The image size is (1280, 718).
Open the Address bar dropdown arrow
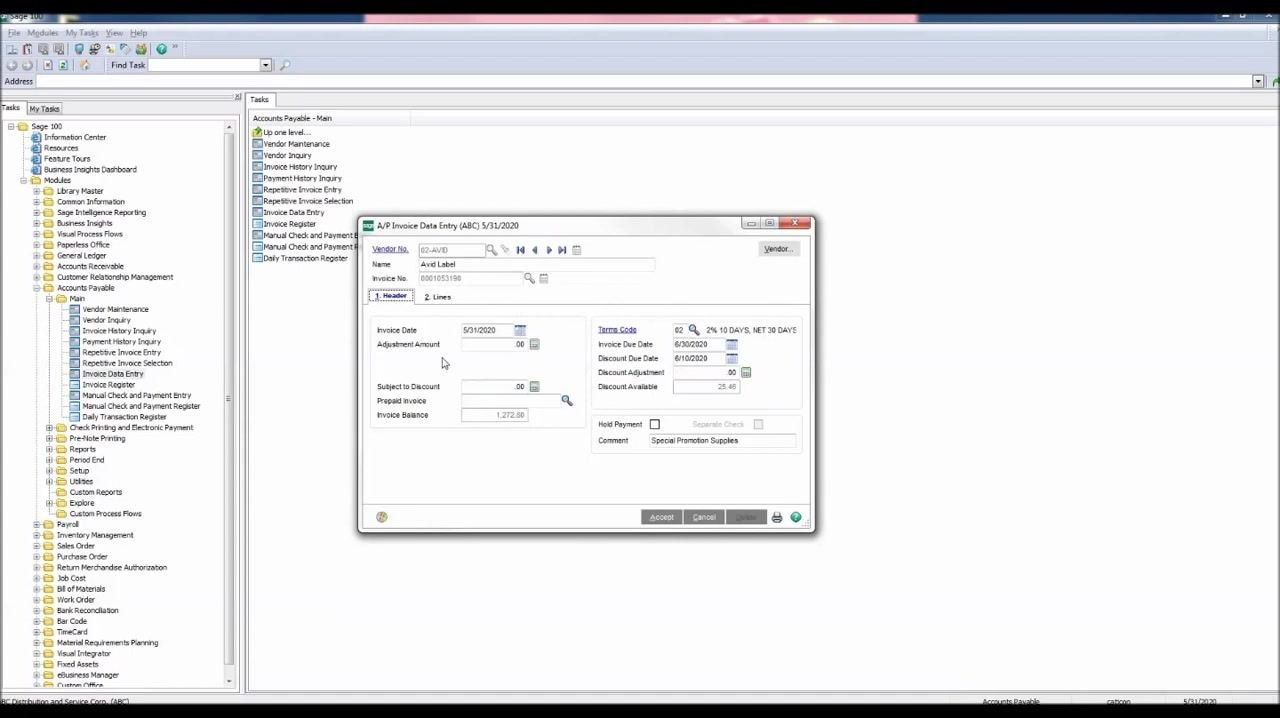(1258, 81)
